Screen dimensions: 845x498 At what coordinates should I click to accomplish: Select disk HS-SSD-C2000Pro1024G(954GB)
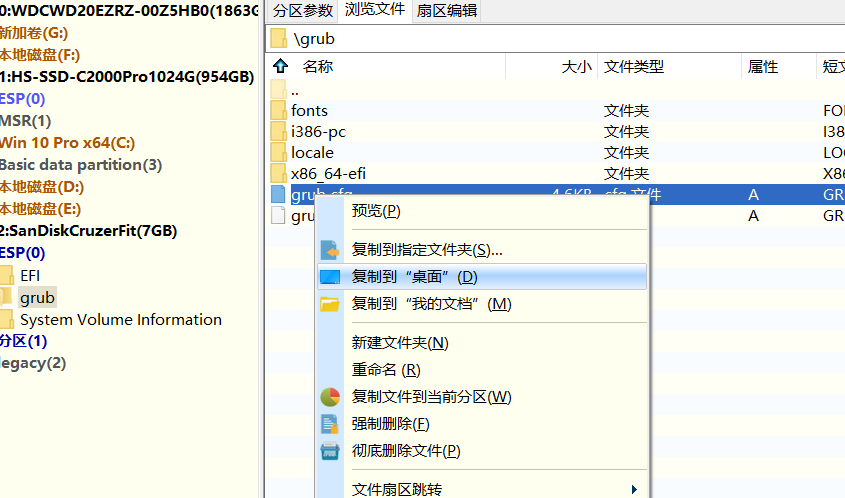(127, 77)
